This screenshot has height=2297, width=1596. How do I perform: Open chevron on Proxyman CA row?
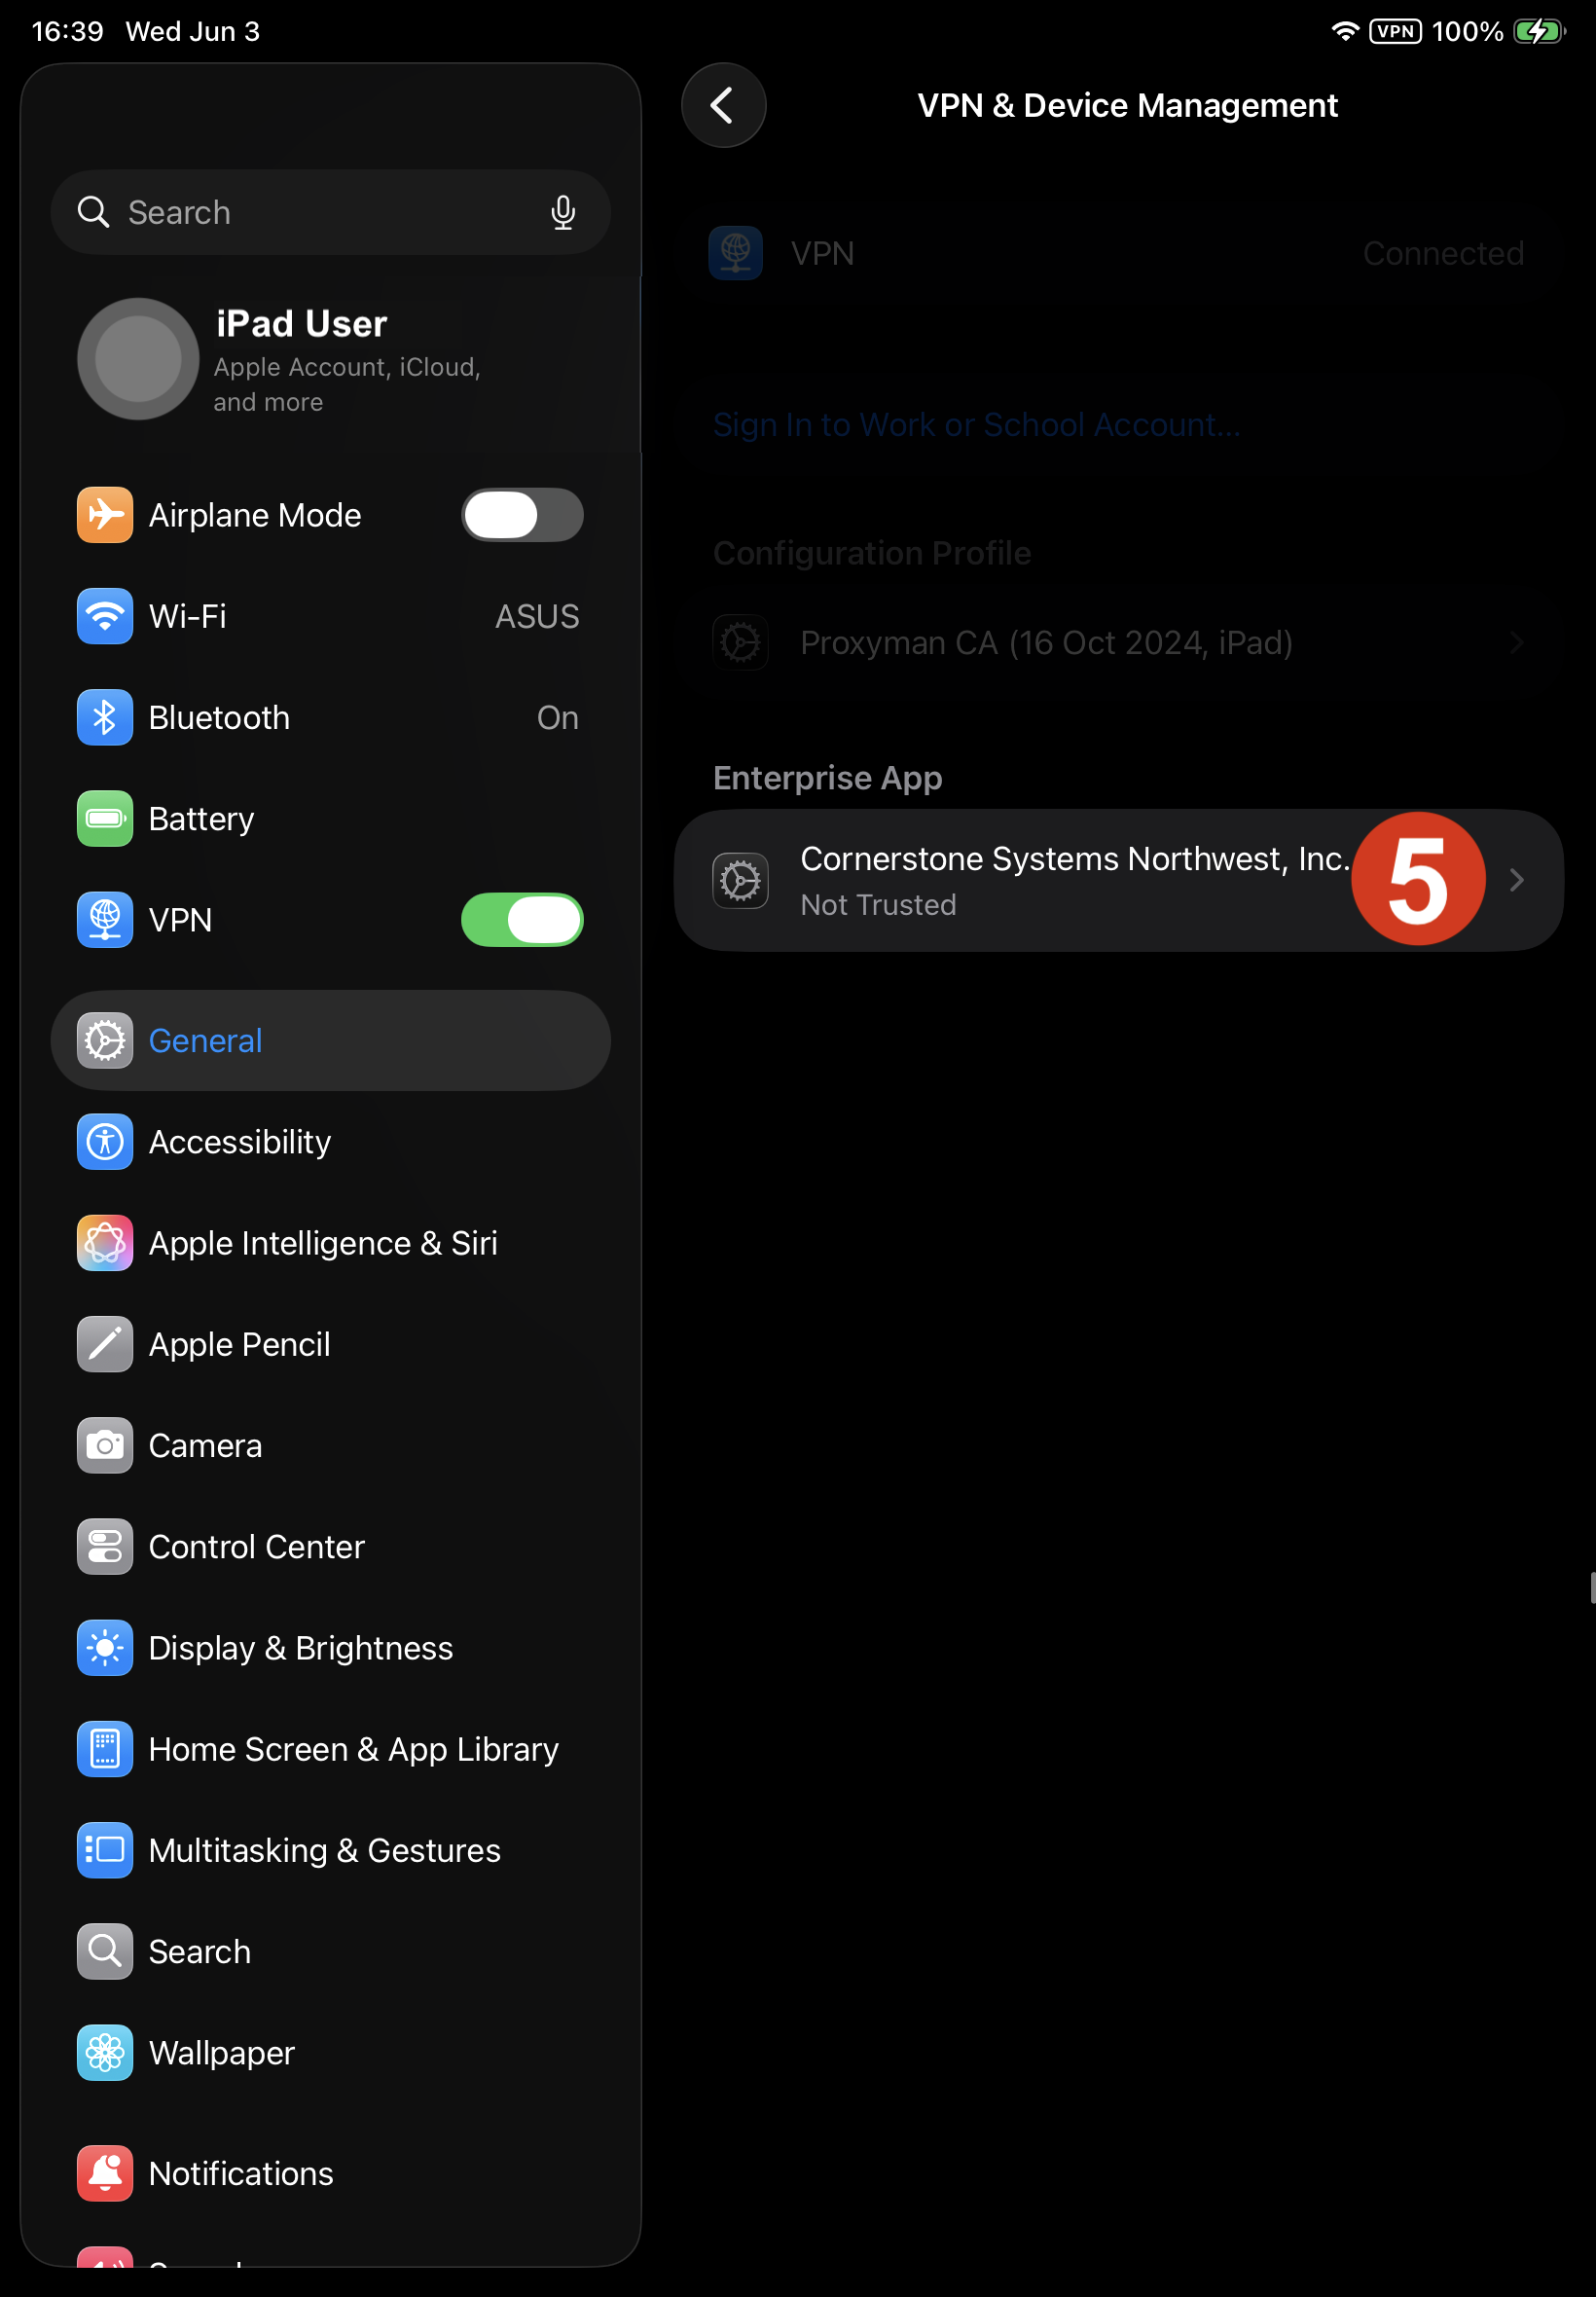tap(1517, 642)
